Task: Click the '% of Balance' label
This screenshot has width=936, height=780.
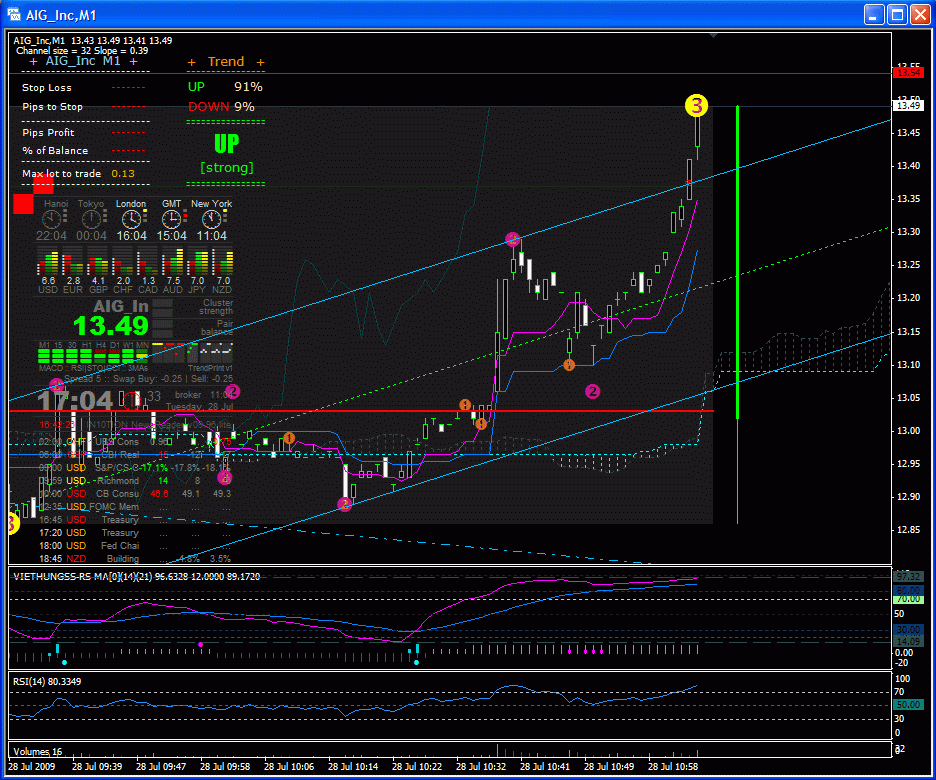Action: [x=55, y=150]
